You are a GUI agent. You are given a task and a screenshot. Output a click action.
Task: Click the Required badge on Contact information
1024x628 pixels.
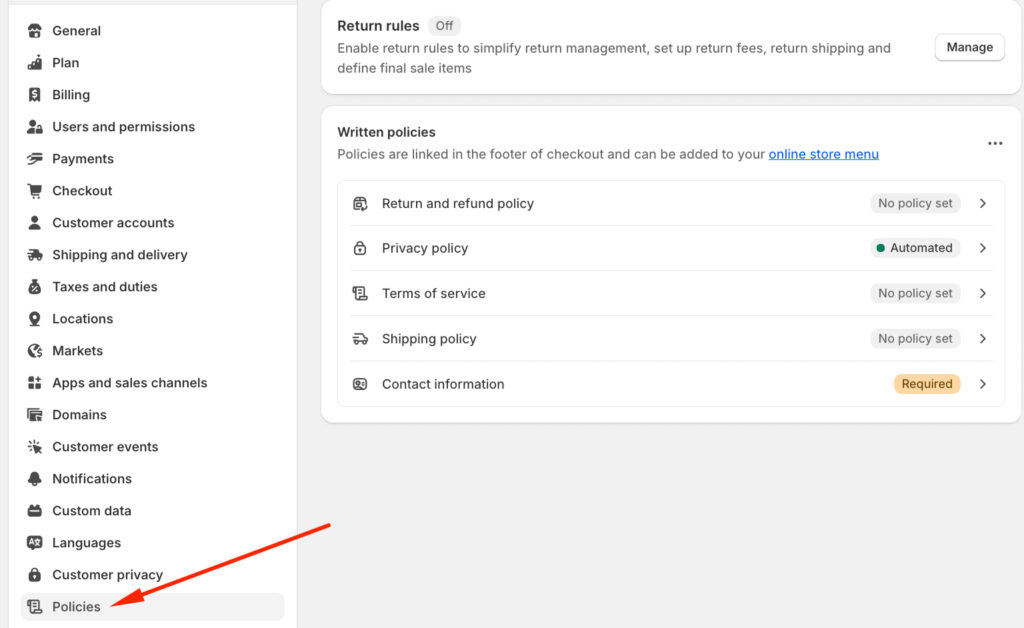coord(926,384)
